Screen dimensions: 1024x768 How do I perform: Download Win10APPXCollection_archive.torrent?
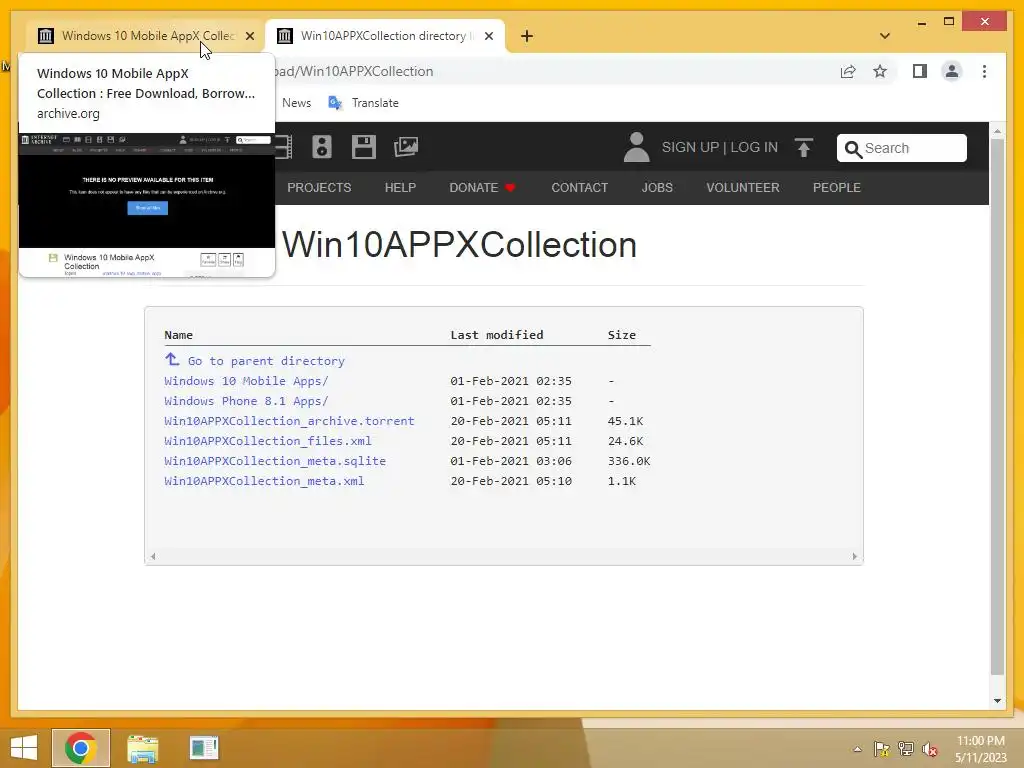pos(289,421)
